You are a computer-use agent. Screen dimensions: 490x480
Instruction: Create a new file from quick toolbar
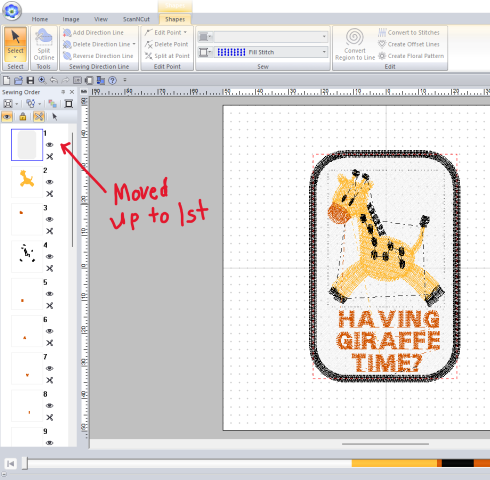pos(7,80)
